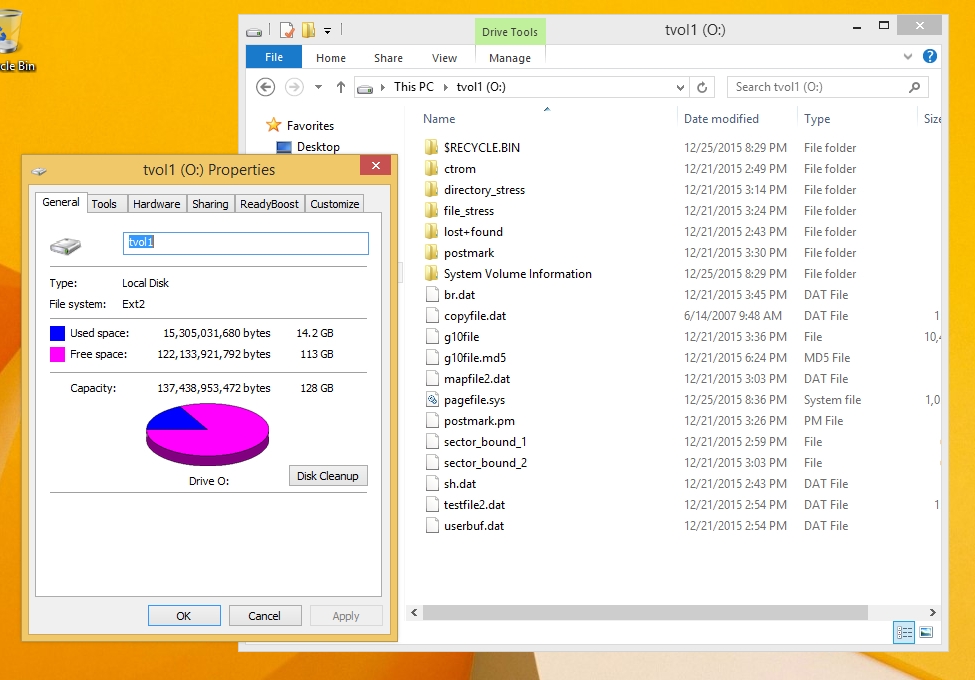Open the Manage ribbon tab

pos(510,58)
